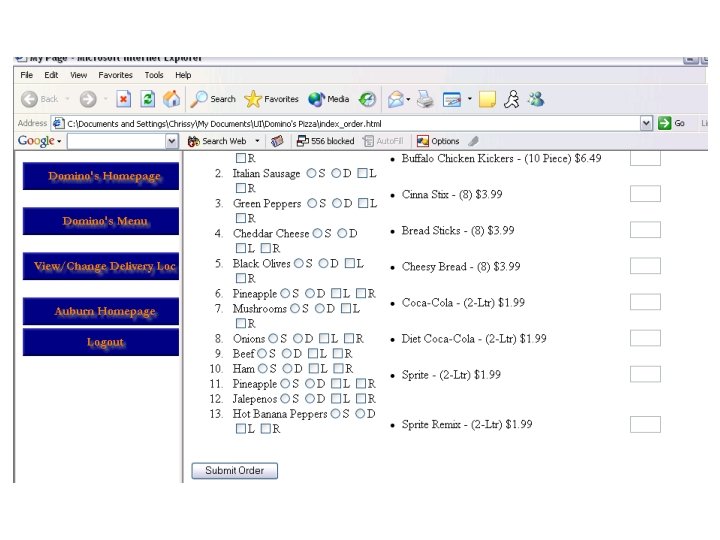Image resolution: width=720 pixels, height=540 pixels.
Task: Open Google toolbar Options icon
Action: [x=422, y=141]
